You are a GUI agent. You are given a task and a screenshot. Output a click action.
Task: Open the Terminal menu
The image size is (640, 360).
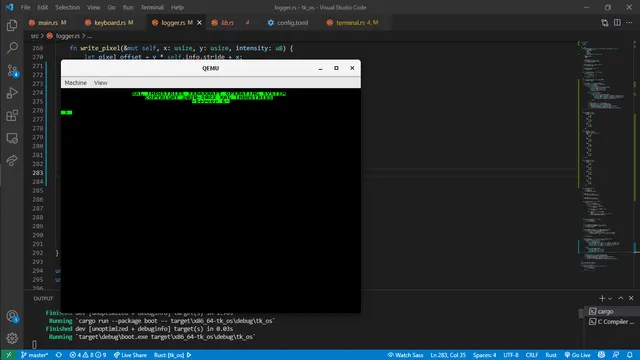[152, 7]
